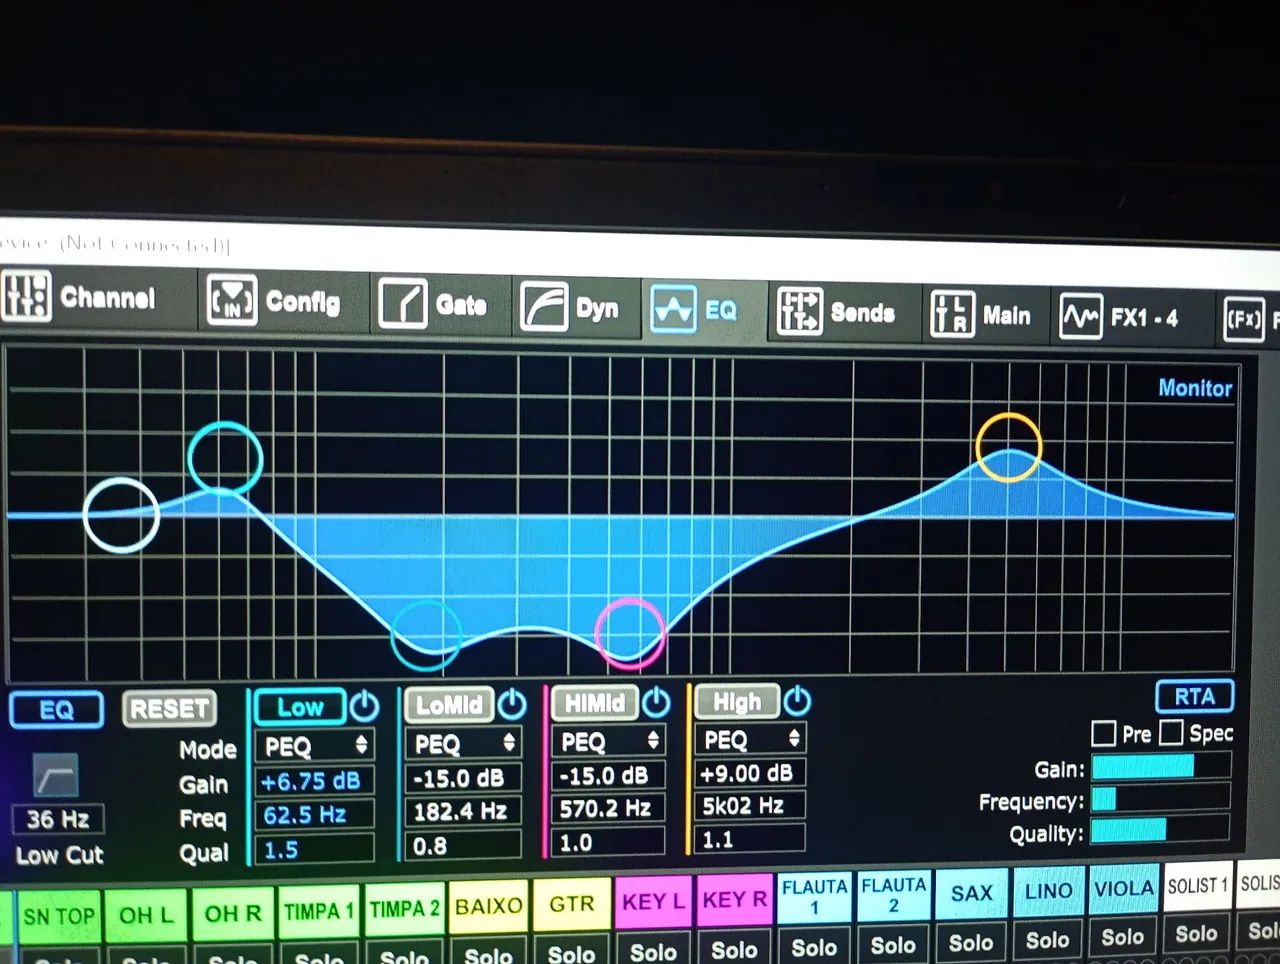Open the Low band PEQ mode dropdown
Screen dimensions: 1280x964
[x=315, y=746]
